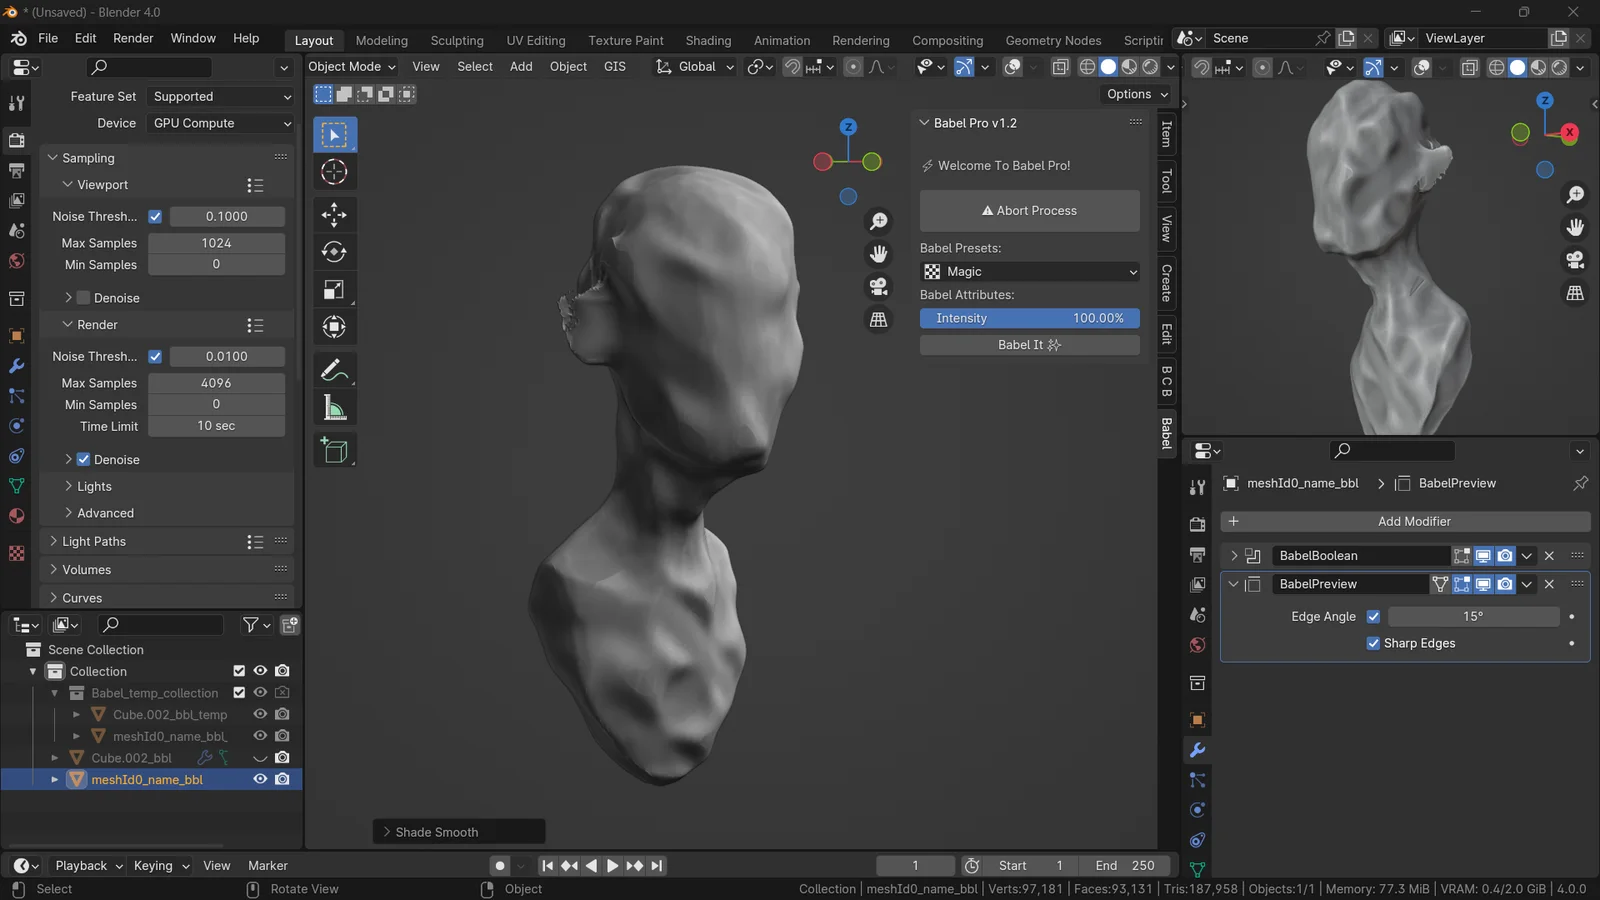1600x900 pixels.
Task: Click the Intensity slider
Action: click(1029, 318)
